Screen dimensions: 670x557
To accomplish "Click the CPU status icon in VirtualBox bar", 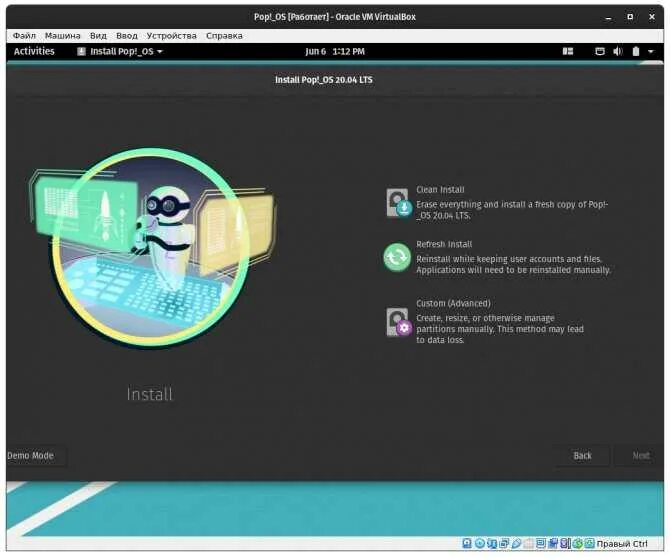I will click(x=565, y=543).
